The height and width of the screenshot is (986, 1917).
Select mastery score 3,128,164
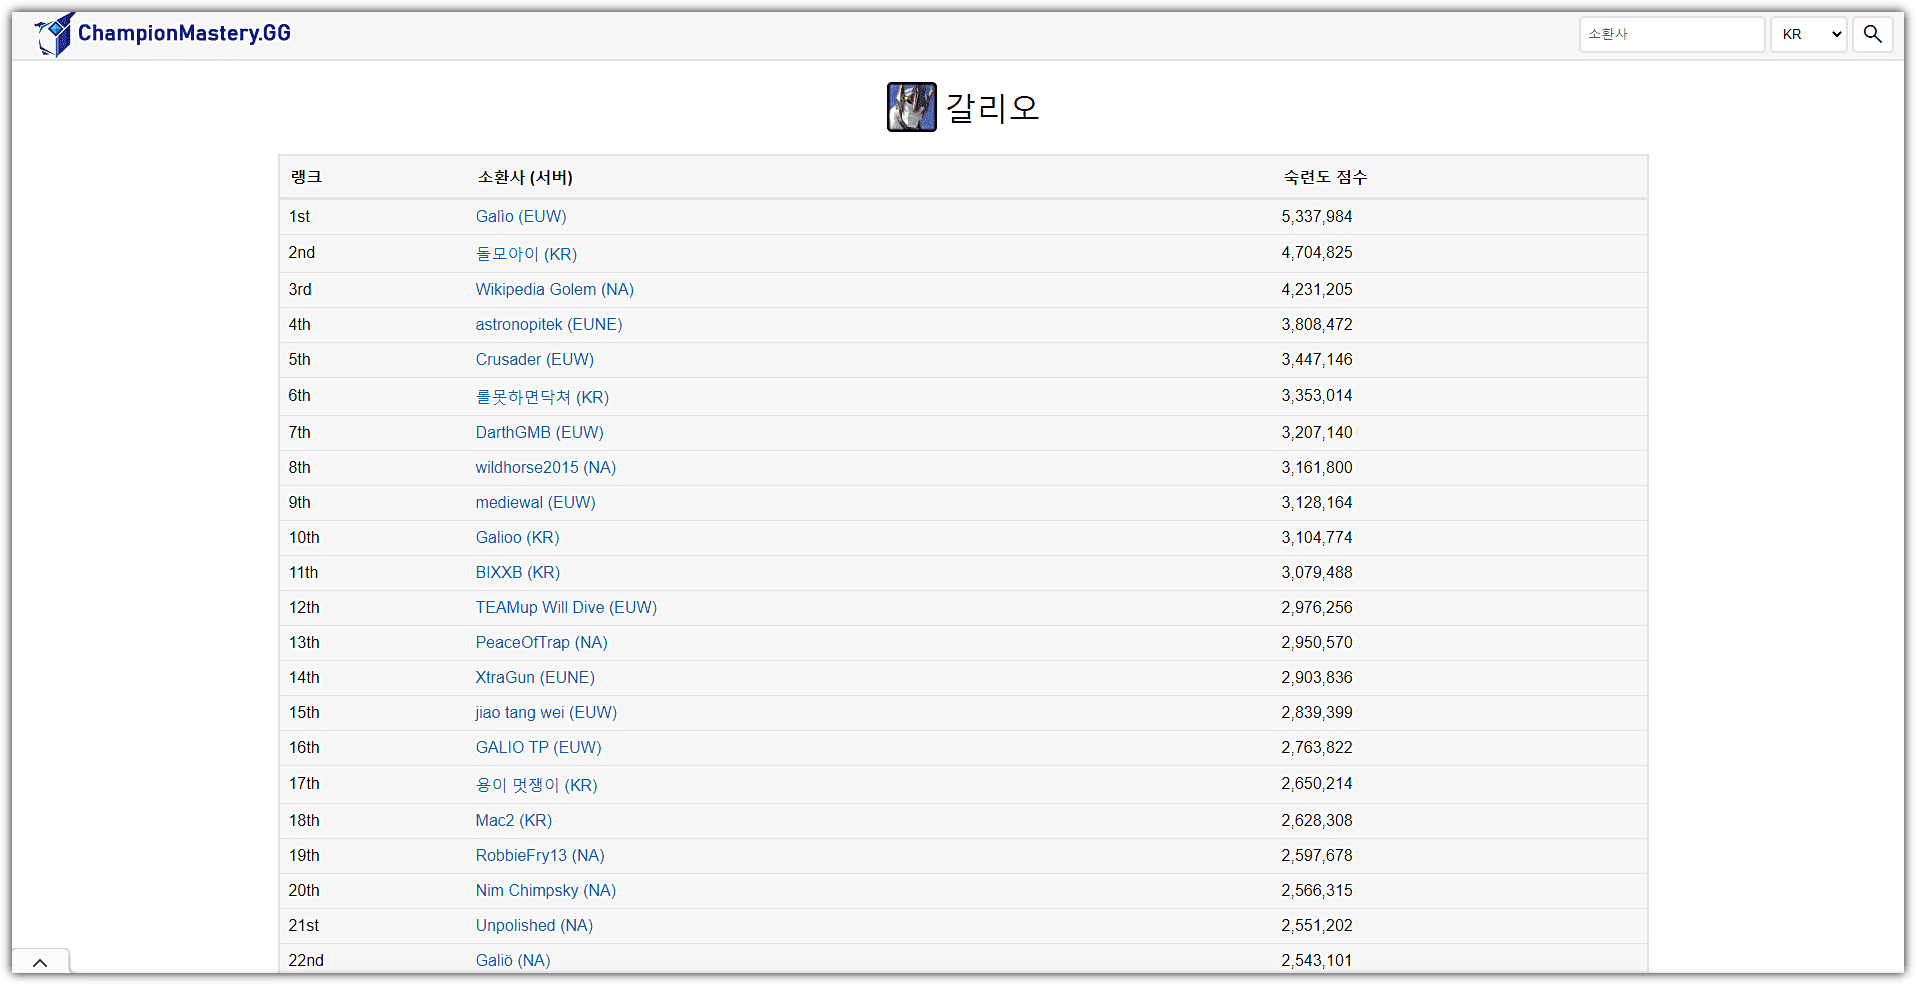point(1317,502)
